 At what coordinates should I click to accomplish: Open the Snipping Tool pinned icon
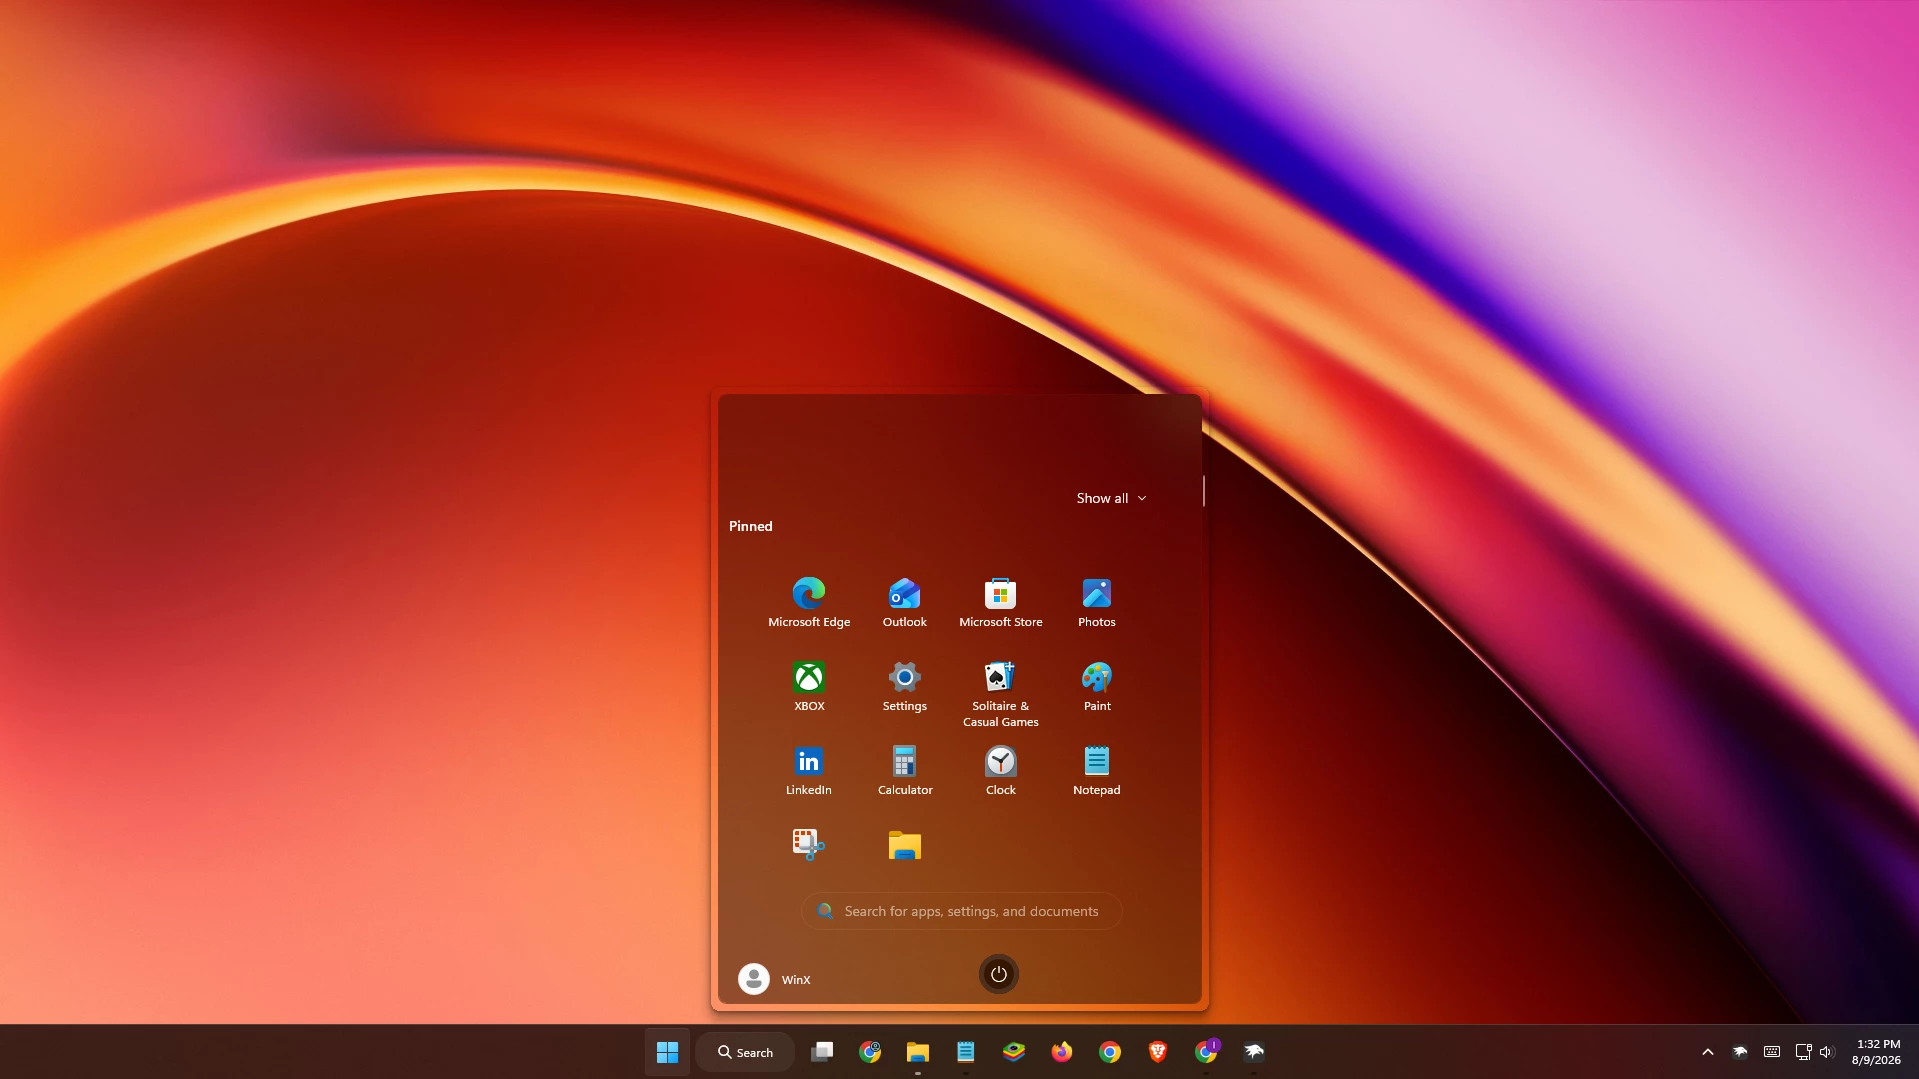click(808, 845)
